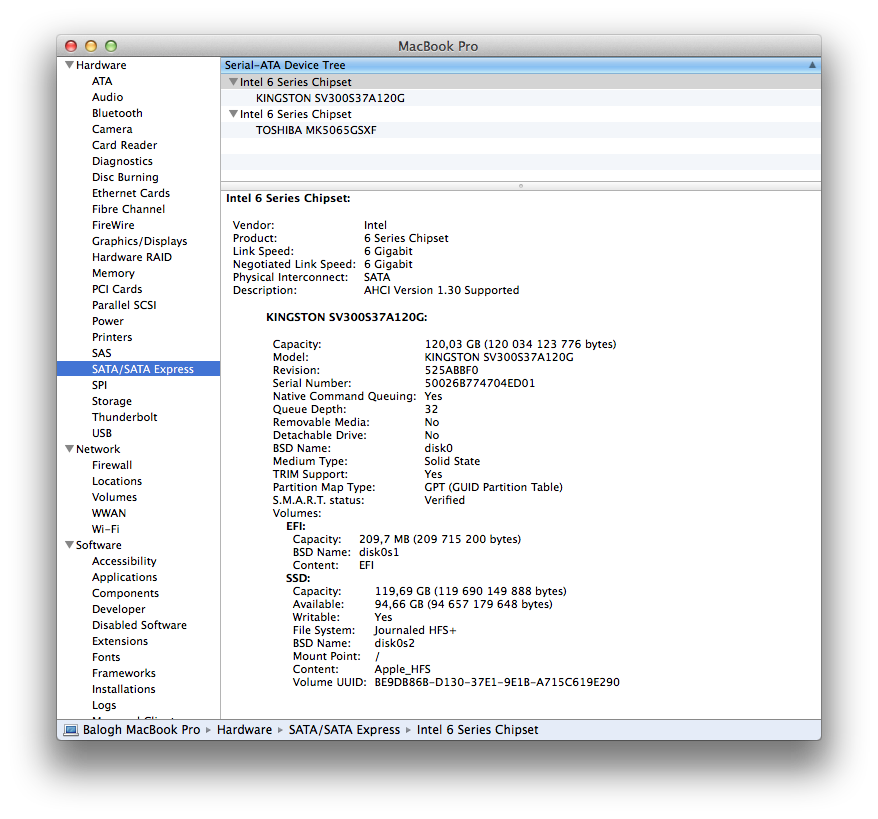The width and height of the screenshot is (878, 819).
Task: Open Logs in the sidebar
Action: (104, 705)
